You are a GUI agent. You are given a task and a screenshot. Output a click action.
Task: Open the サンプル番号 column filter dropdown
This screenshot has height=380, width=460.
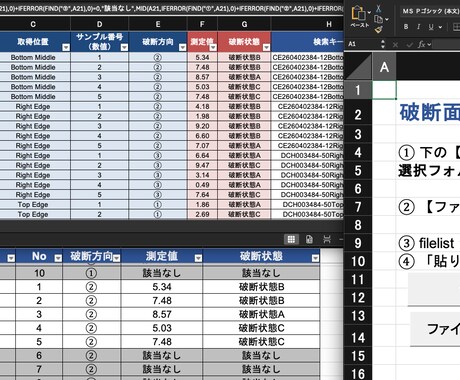click(x=124, y=47)
